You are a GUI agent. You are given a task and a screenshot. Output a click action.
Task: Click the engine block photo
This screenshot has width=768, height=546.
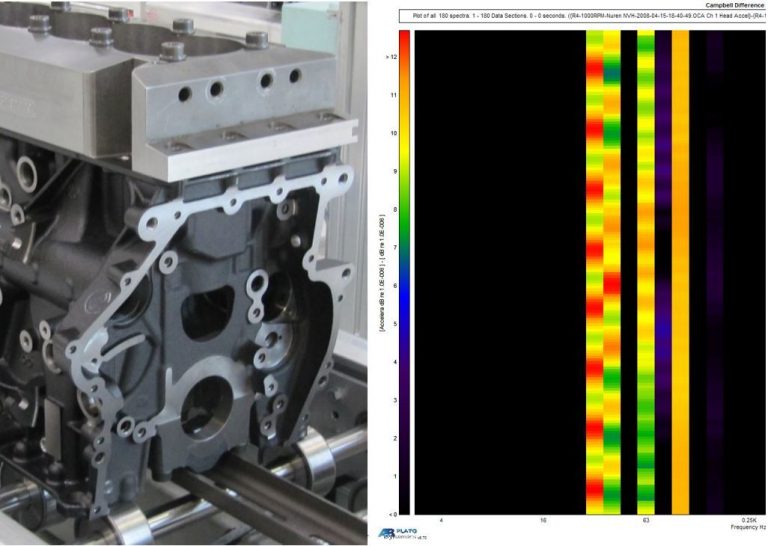(184, 273)
